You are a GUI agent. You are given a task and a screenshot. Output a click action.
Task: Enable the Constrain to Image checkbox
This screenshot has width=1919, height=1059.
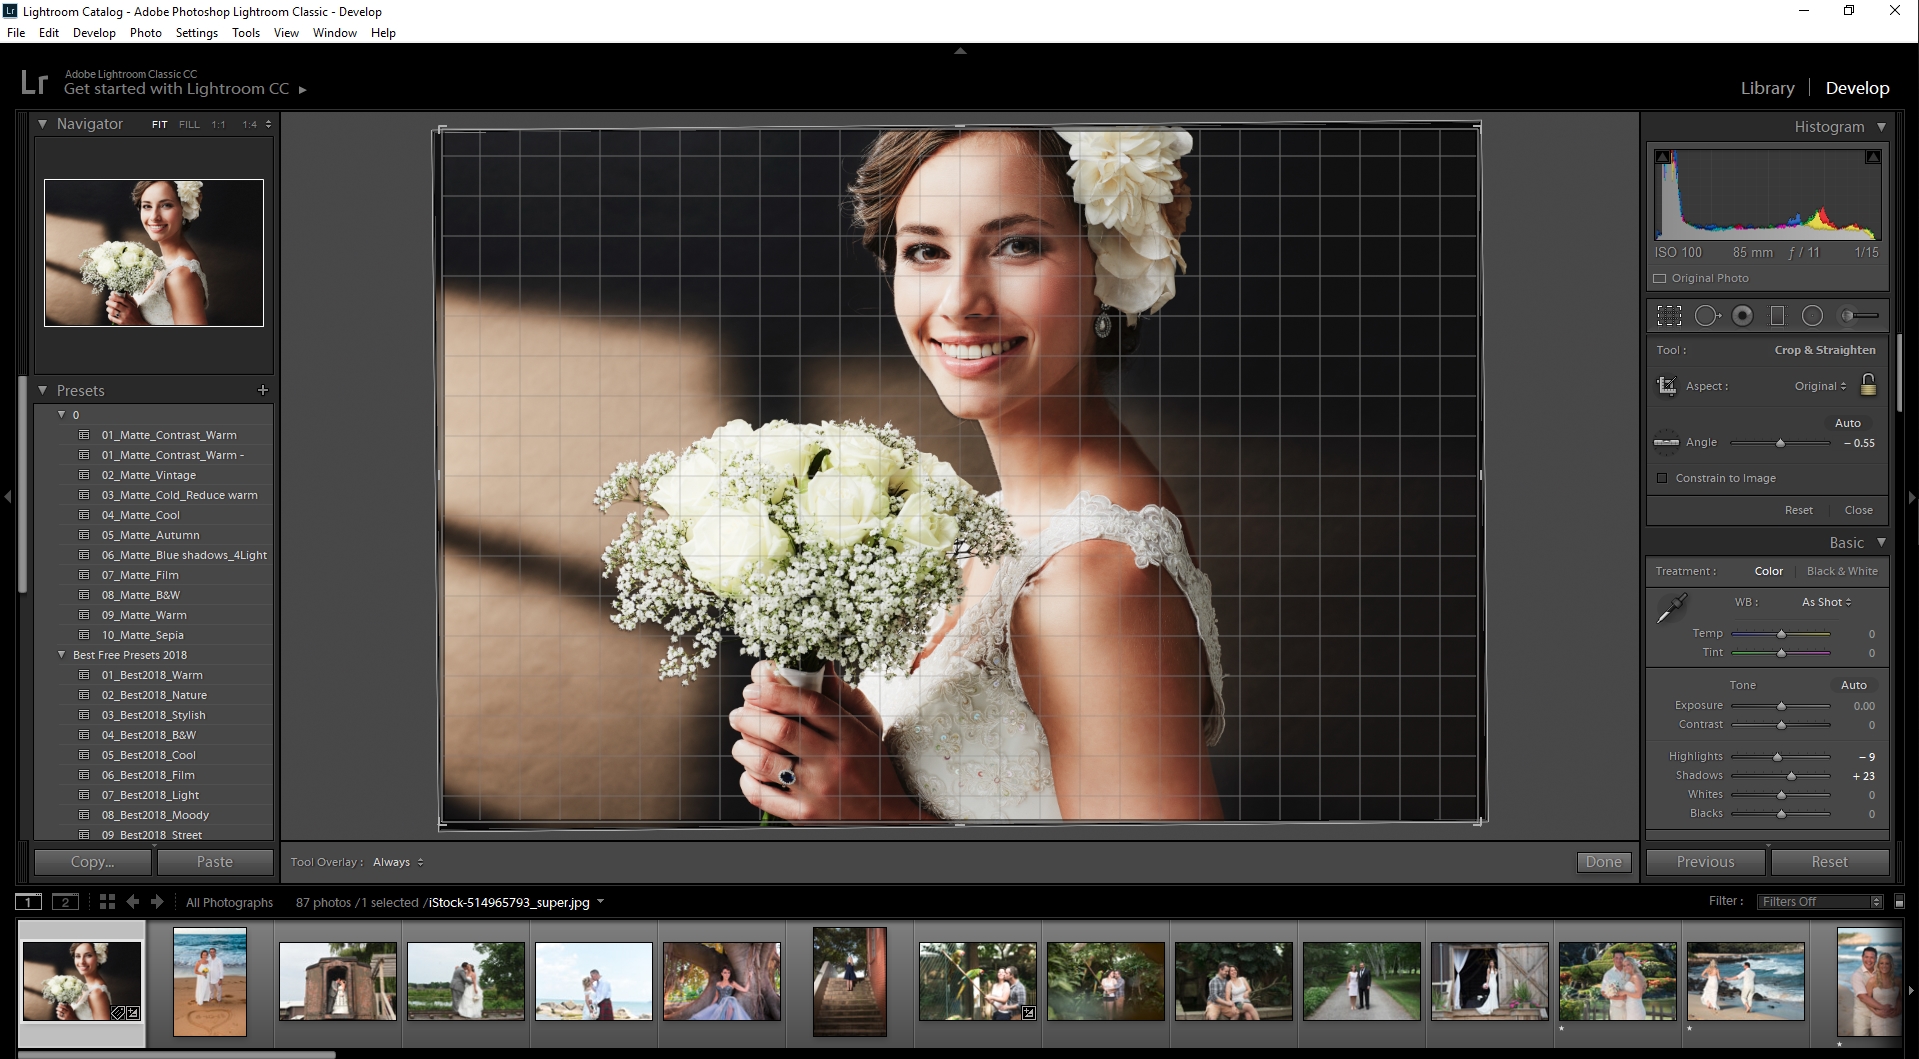1662,478
